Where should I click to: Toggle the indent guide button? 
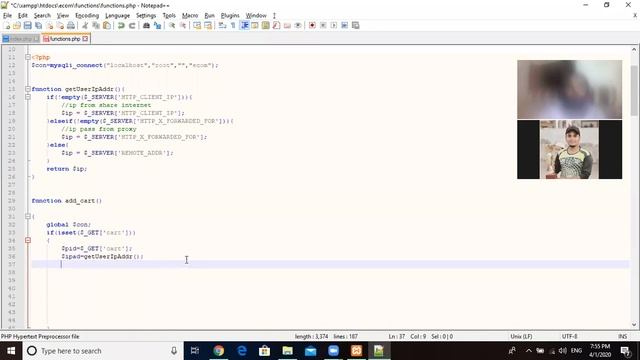coord(244,25)
